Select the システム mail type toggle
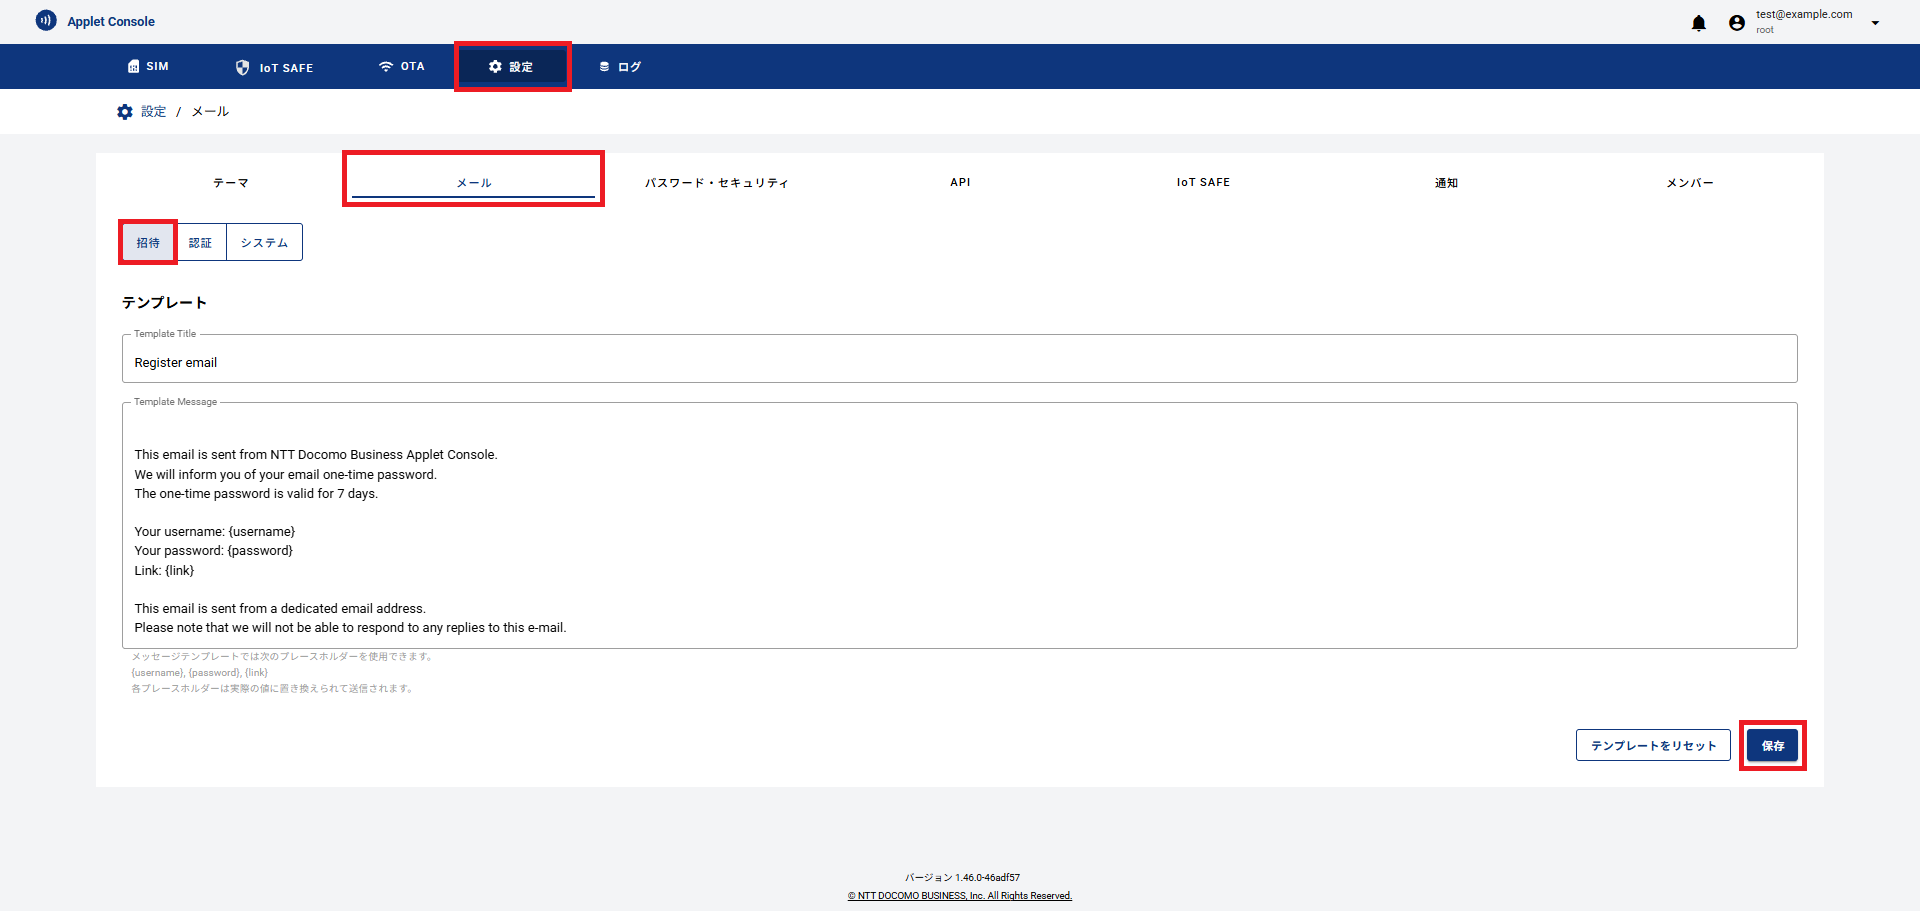 click(x=264, y=243)
